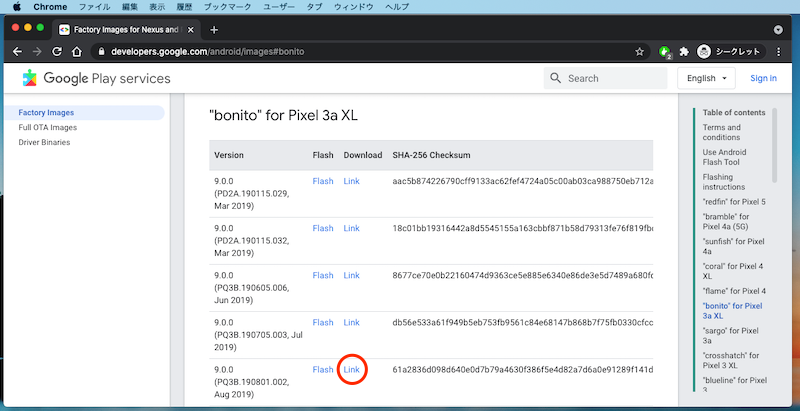Open the tab search dropdown arrow
Image resolution: width=800 pixels, height=411 pixels.
(x=778, y=29)
